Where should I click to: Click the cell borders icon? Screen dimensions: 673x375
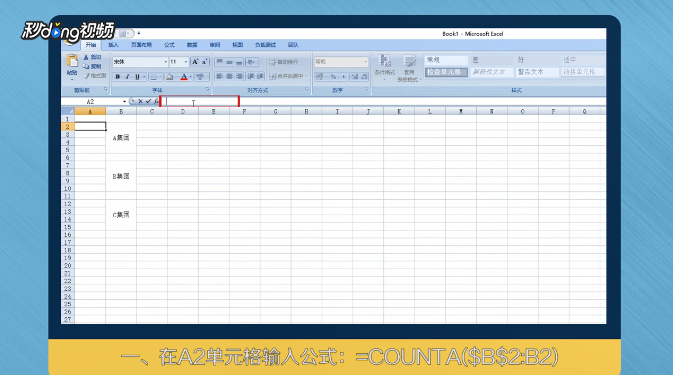(154, 77)
